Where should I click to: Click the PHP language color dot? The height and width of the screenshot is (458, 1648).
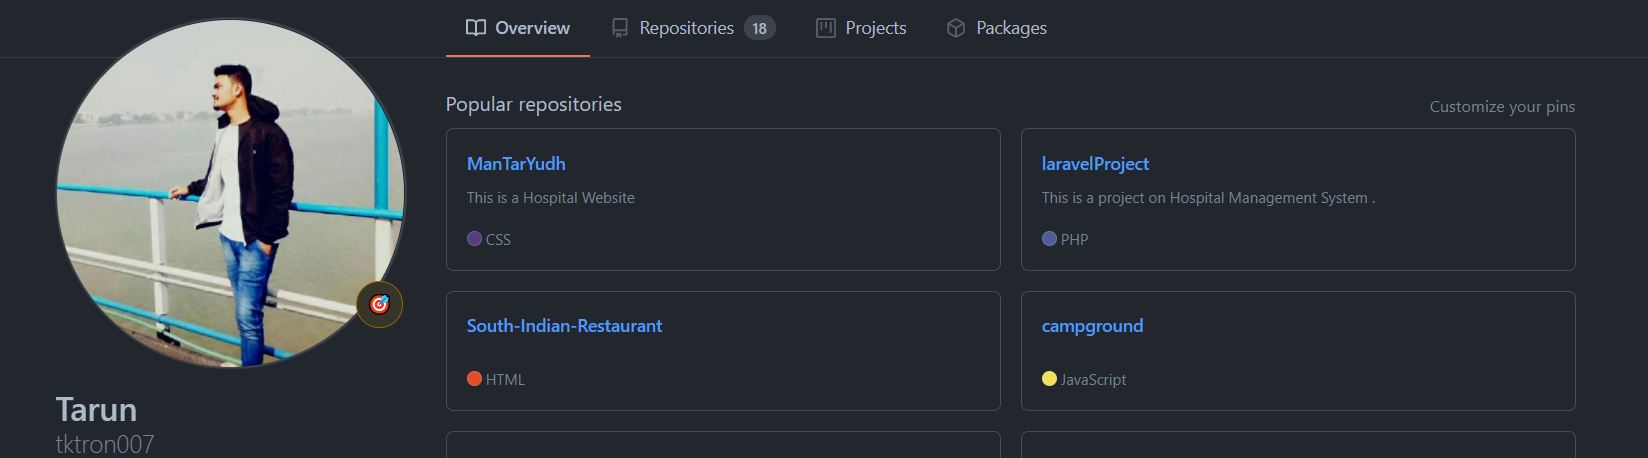[1049, 238]
